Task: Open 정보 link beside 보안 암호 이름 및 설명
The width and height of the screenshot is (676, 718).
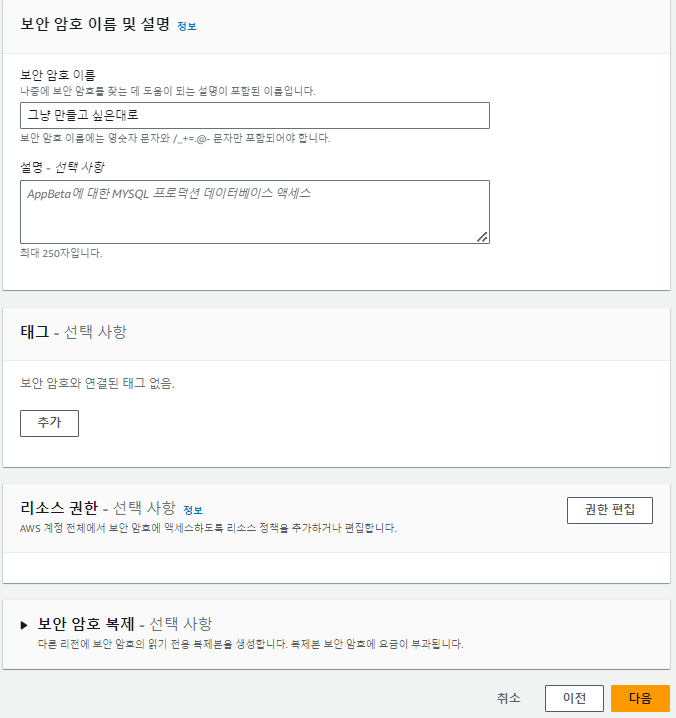Action: point(187,27)
